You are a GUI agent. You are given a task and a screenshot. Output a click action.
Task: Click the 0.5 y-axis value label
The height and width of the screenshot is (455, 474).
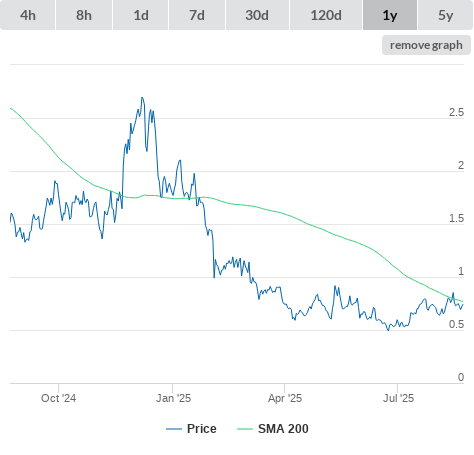(456, 324)
